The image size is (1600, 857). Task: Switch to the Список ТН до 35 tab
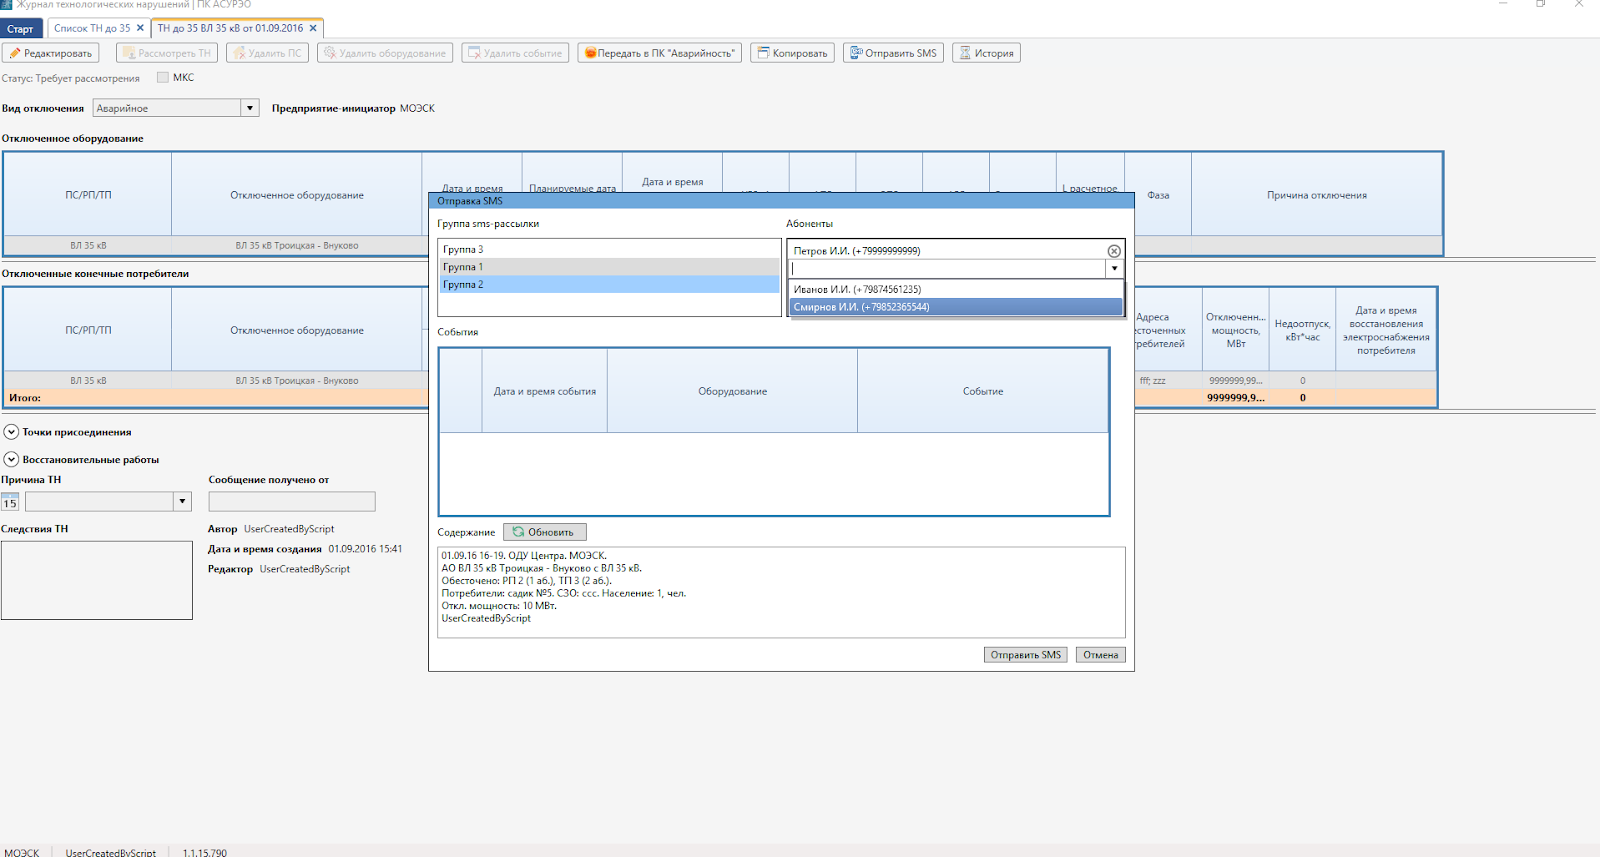(92, 28)
